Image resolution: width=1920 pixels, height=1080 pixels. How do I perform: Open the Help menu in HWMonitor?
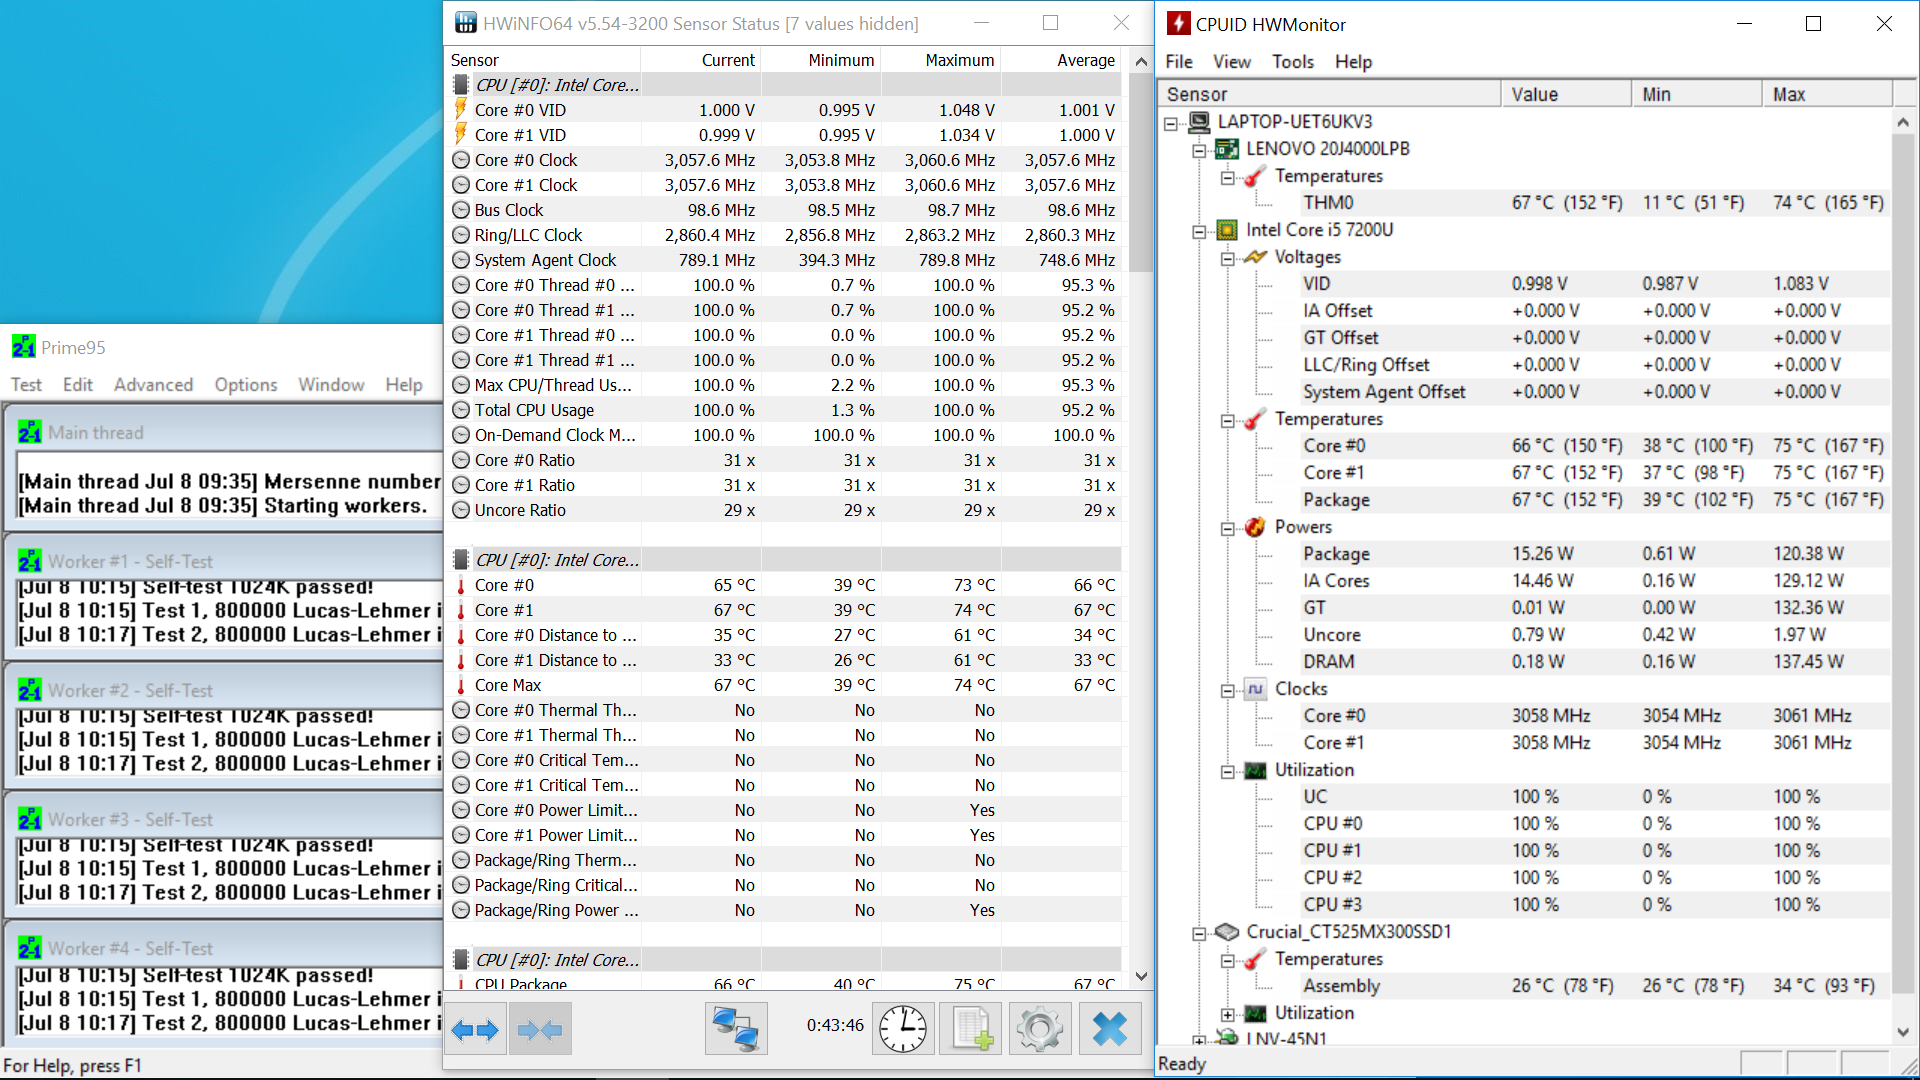tap(1353, 62)
